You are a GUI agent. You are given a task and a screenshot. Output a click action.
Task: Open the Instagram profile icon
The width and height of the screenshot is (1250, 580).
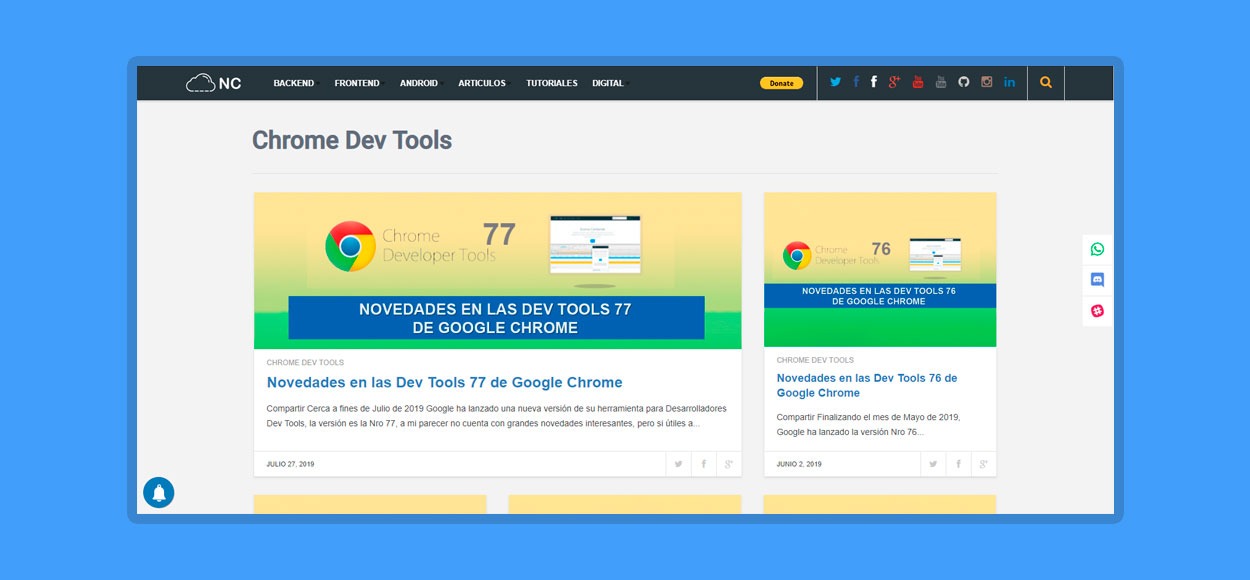point(987,82)
